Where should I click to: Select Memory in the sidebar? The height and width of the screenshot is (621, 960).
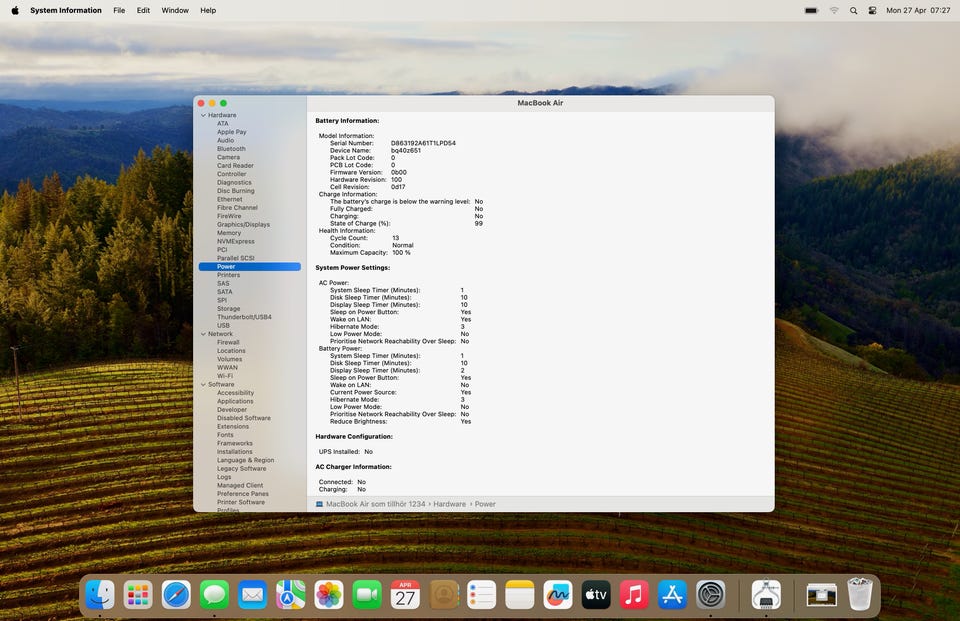229,233
